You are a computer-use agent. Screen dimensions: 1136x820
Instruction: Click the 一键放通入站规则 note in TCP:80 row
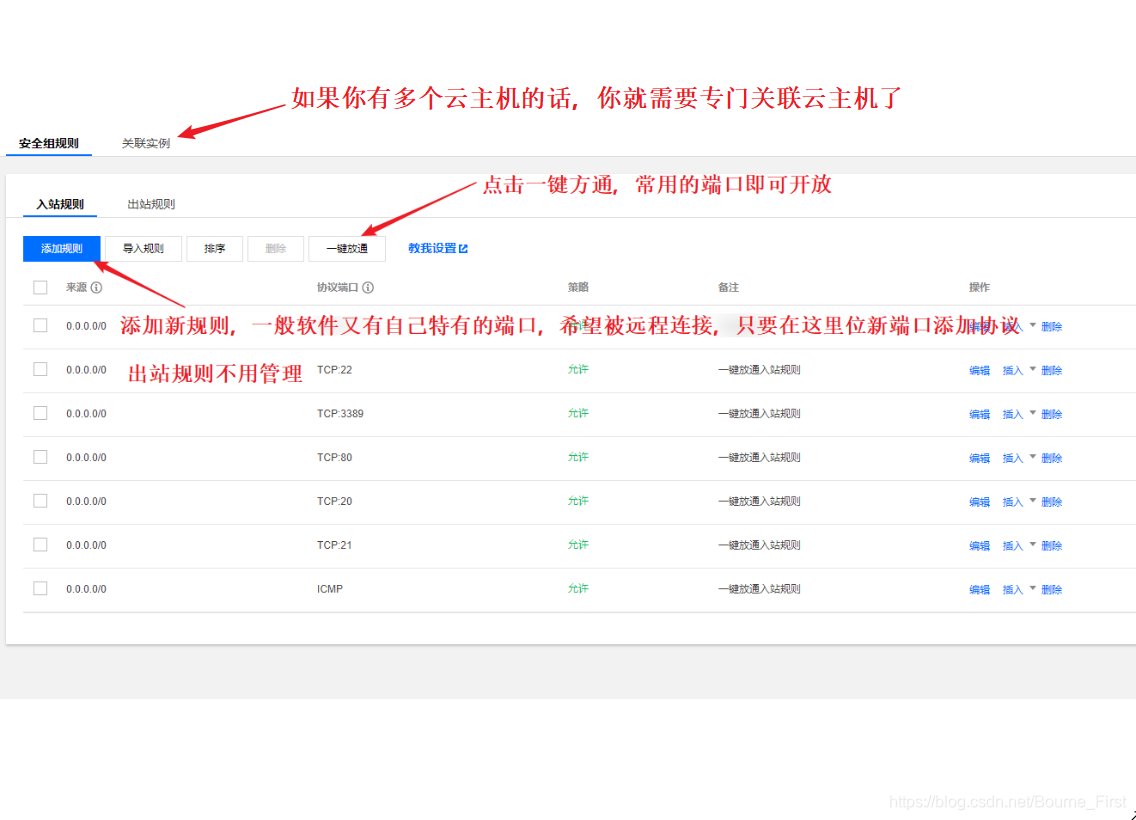[759, 457]
